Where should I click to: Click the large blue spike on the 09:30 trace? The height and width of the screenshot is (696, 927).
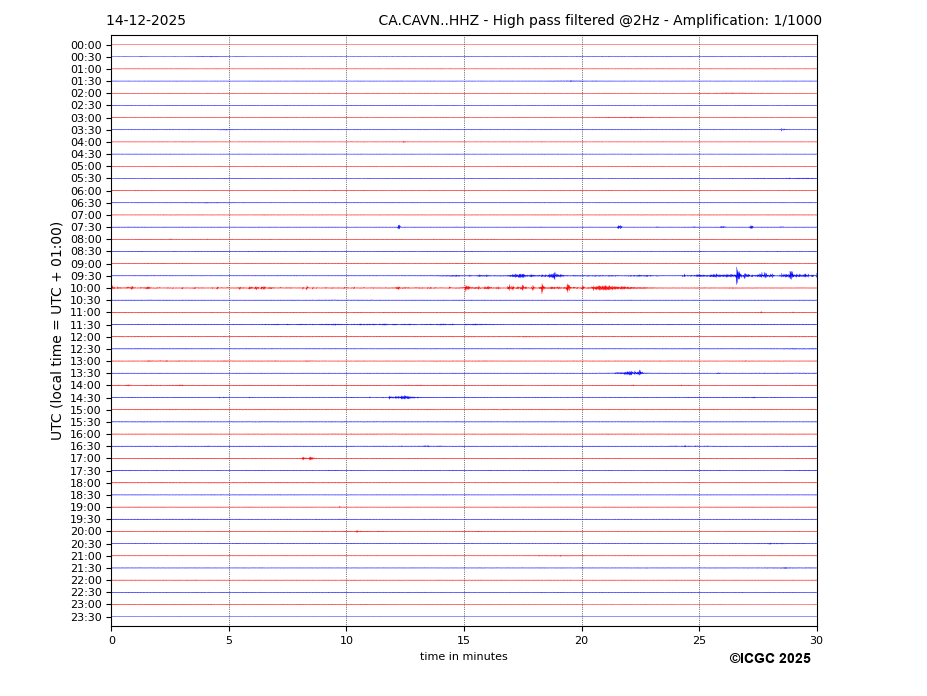tap(738, 276)
